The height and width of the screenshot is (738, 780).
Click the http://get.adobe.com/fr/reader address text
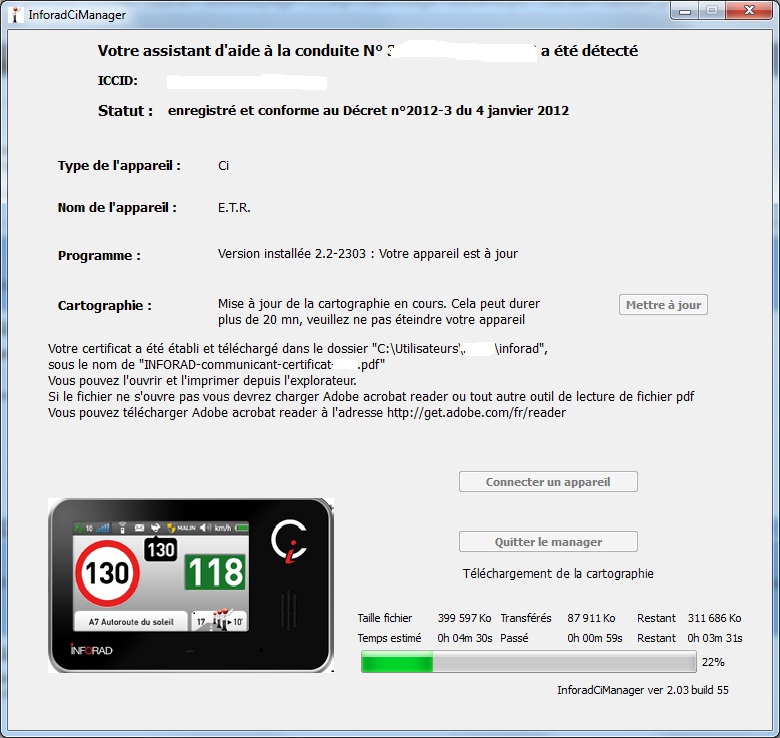click(476, 413)
